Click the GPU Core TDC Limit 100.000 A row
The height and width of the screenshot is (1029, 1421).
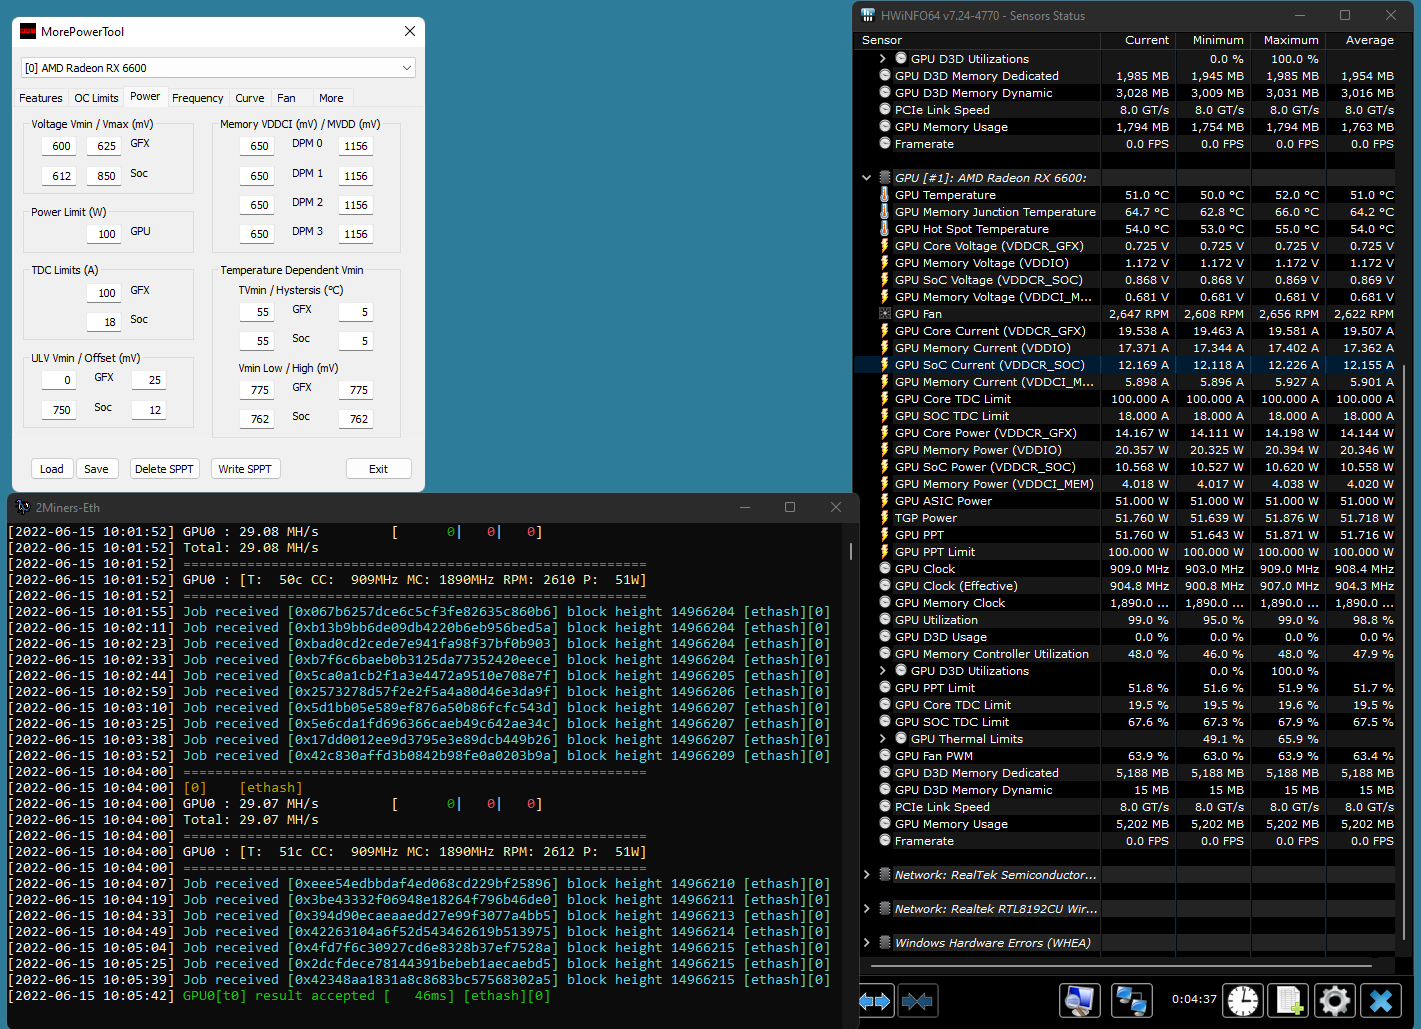(x=1127, y=399)
